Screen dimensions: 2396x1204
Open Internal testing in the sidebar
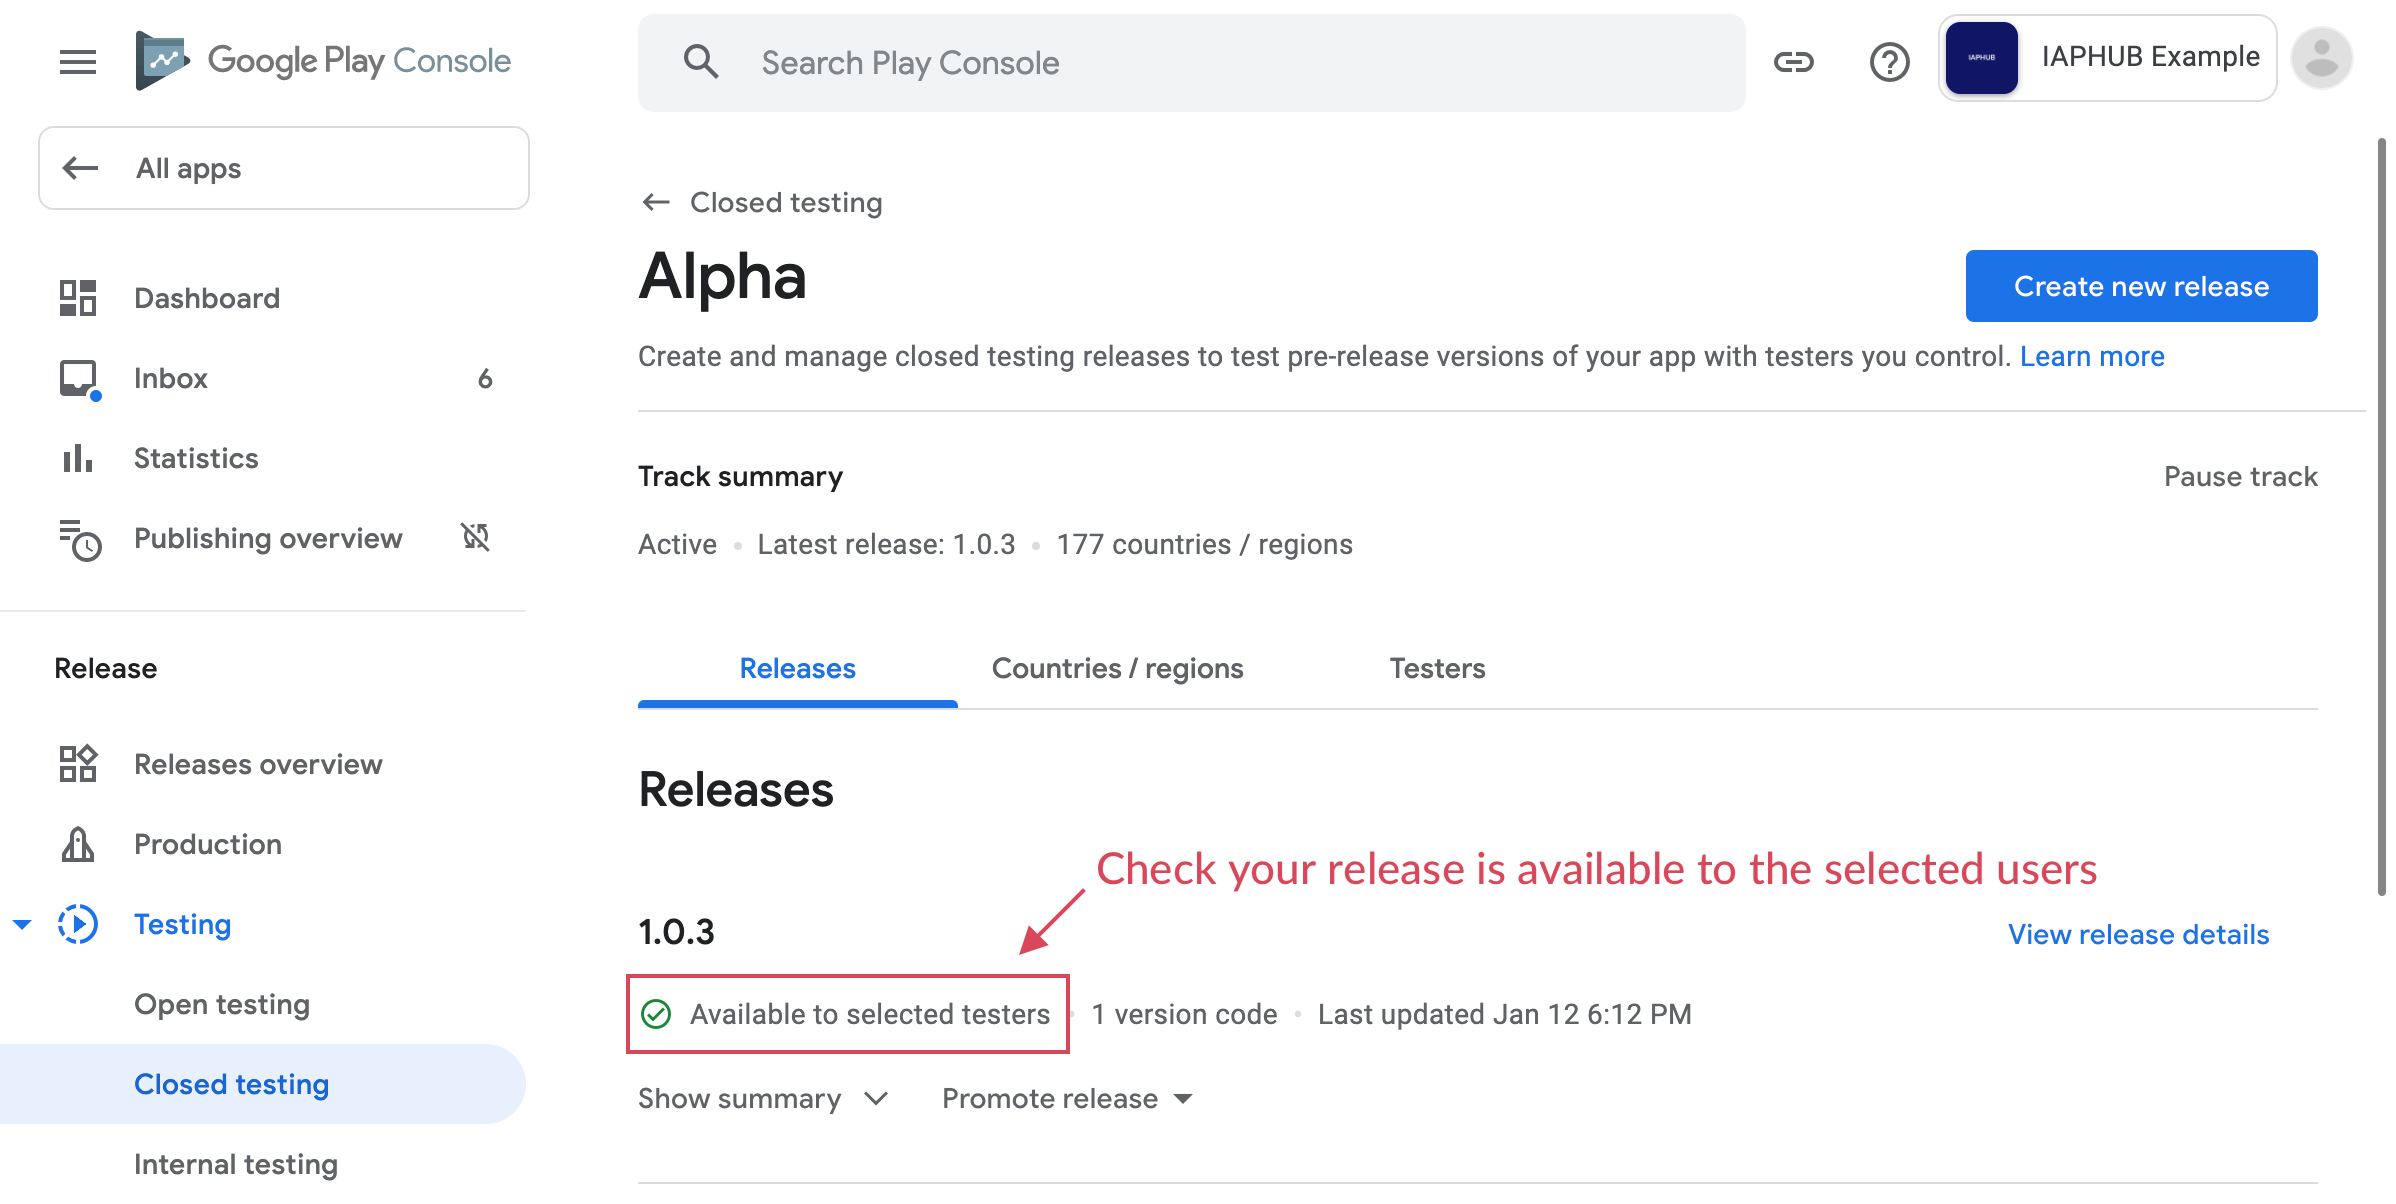pyautogui.click(x=236, y=1164)
